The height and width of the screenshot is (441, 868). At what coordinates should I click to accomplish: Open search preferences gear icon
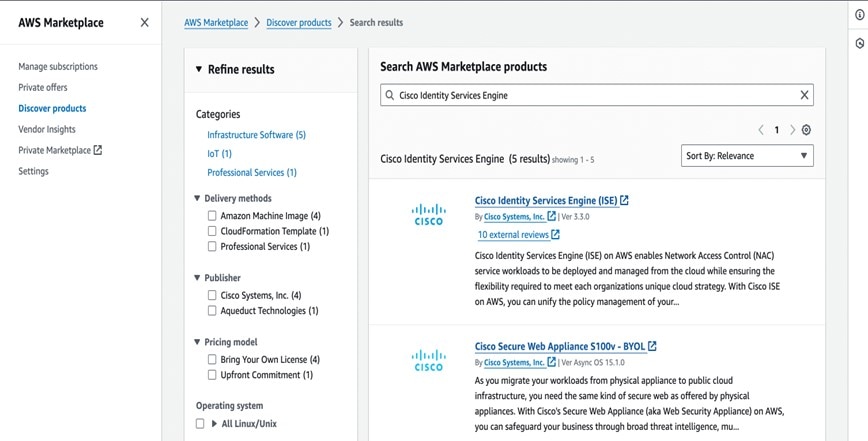coord(806,130)
